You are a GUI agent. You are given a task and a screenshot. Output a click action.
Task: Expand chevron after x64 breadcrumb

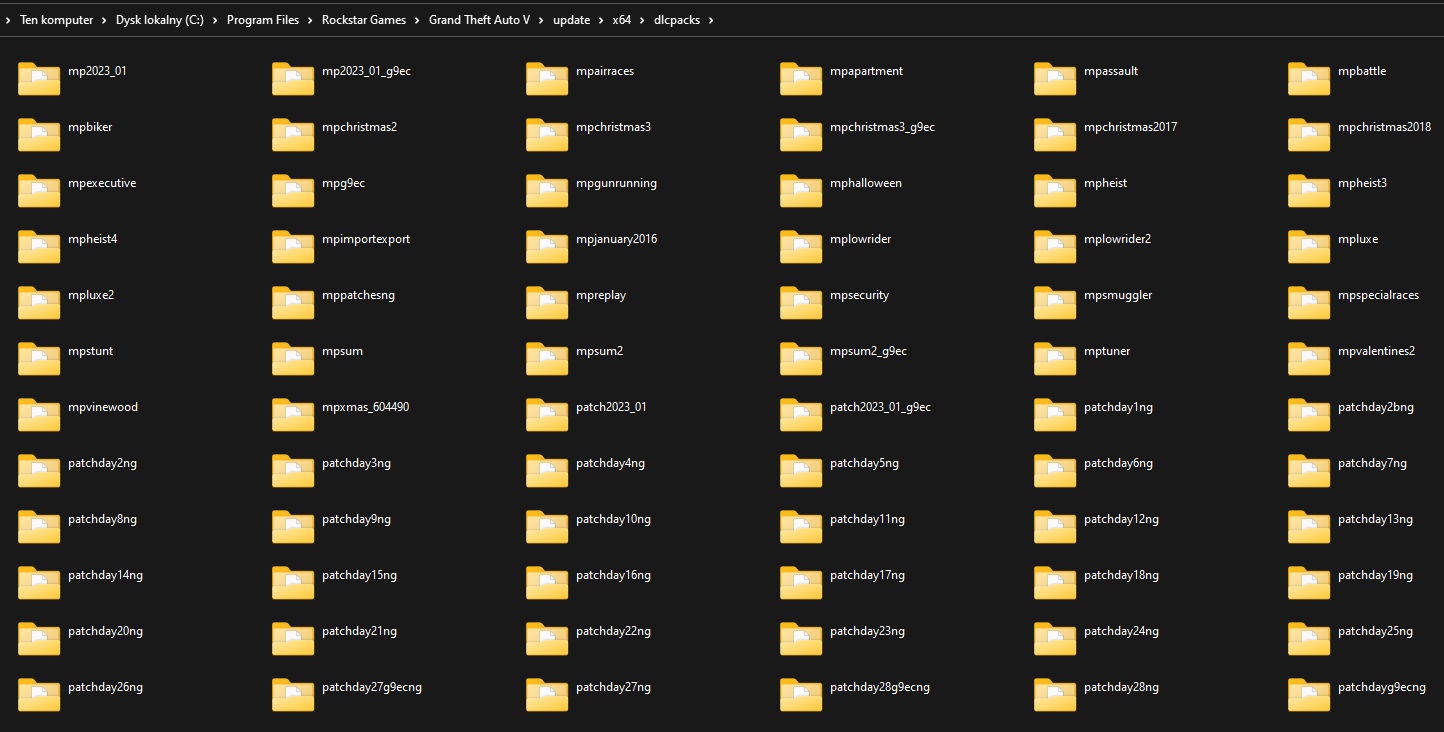point(642,20)
